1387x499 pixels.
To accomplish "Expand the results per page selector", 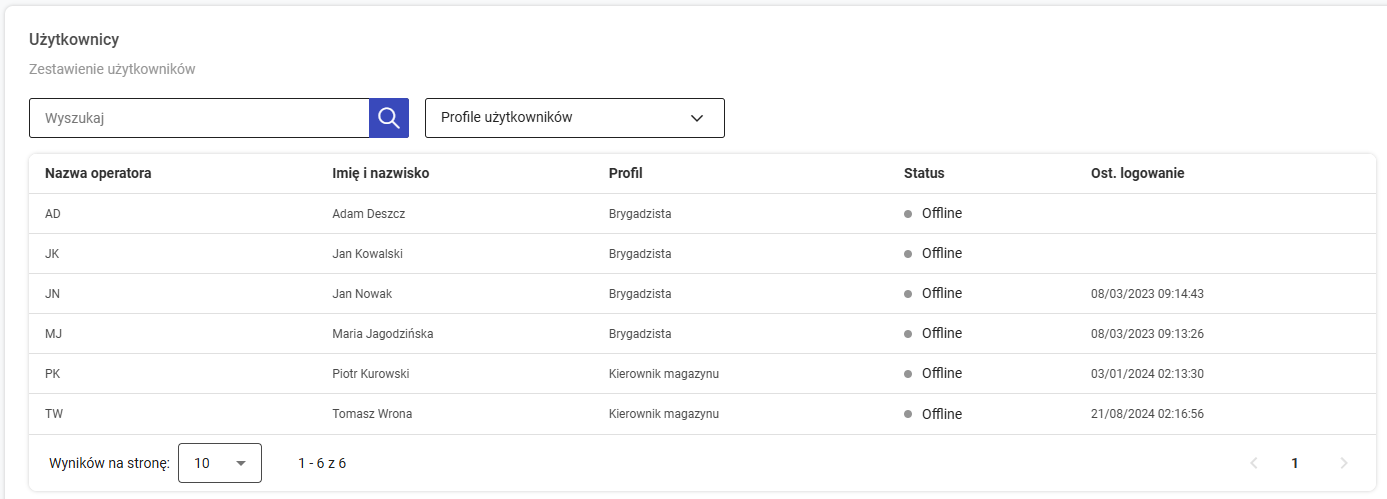I will coord(219,463).
